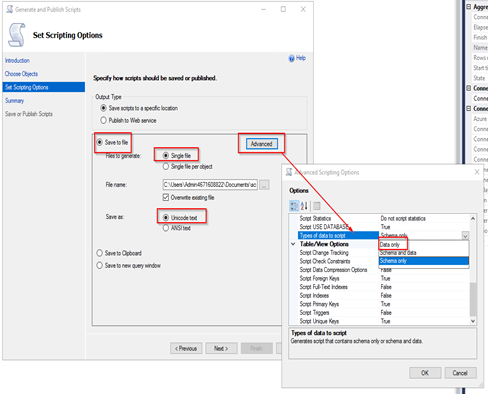The image size is (488, 394).
Task: Cancel the Advanced Scripting Options dialog
Action: (x=460, y=373)
